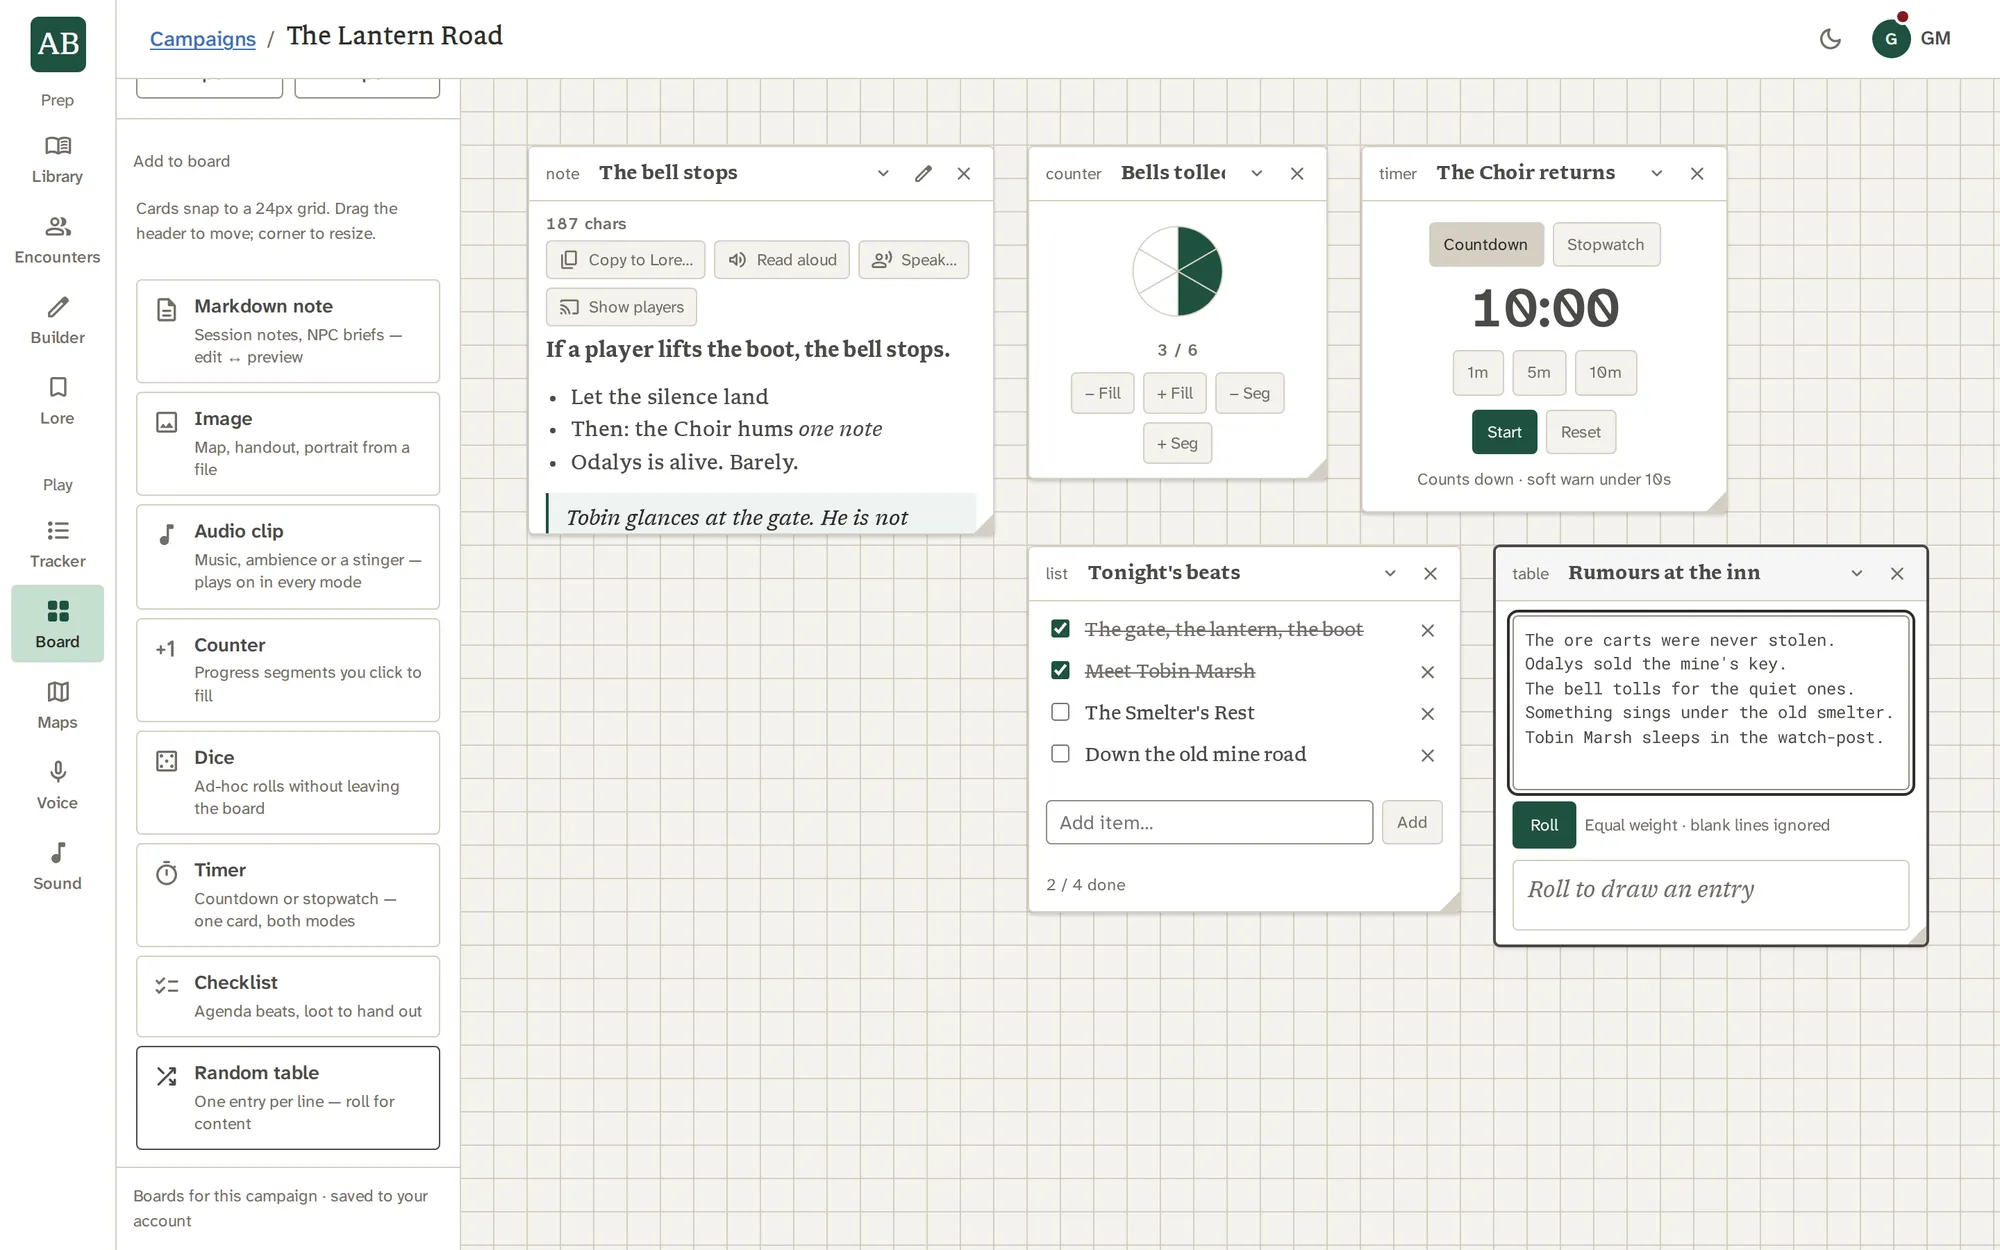Collapse the Bells tolled counter card
Screen dimensions: 2000x1250
[x=1257, y=173]
